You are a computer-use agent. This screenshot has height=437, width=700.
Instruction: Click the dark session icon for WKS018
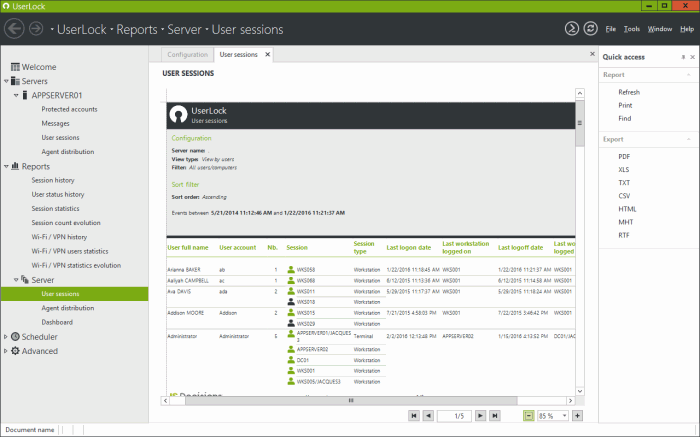point(291,302)
